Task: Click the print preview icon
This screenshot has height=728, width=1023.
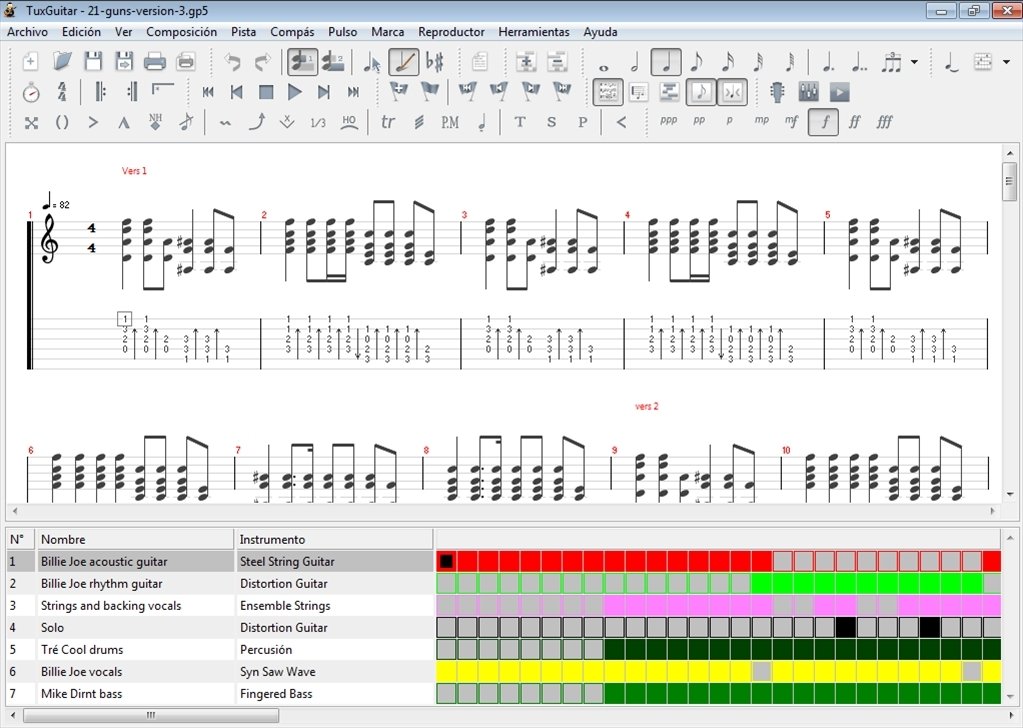Action: pyautogui.click(x=186, y=62)
